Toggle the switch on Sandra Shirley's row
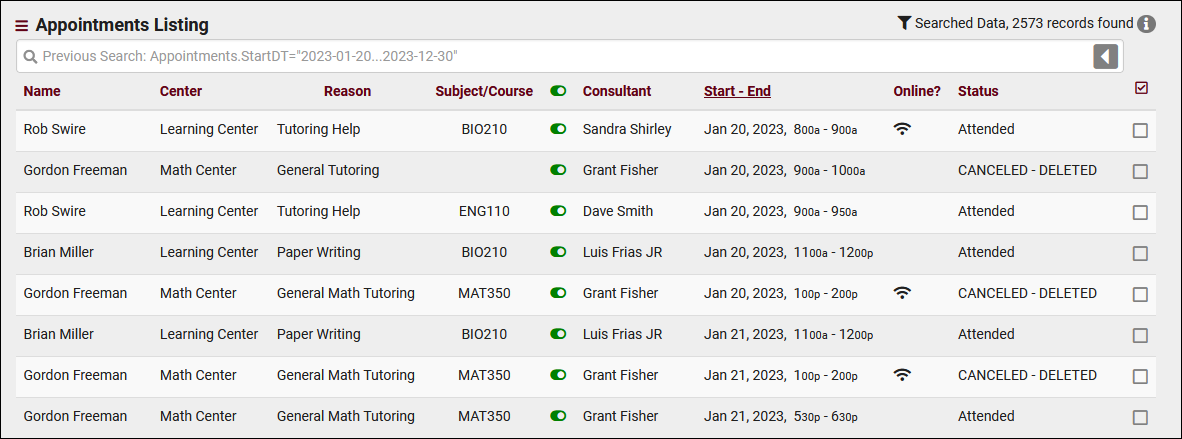The width and height of the screenshot is (1182, 439). [558, 129]
